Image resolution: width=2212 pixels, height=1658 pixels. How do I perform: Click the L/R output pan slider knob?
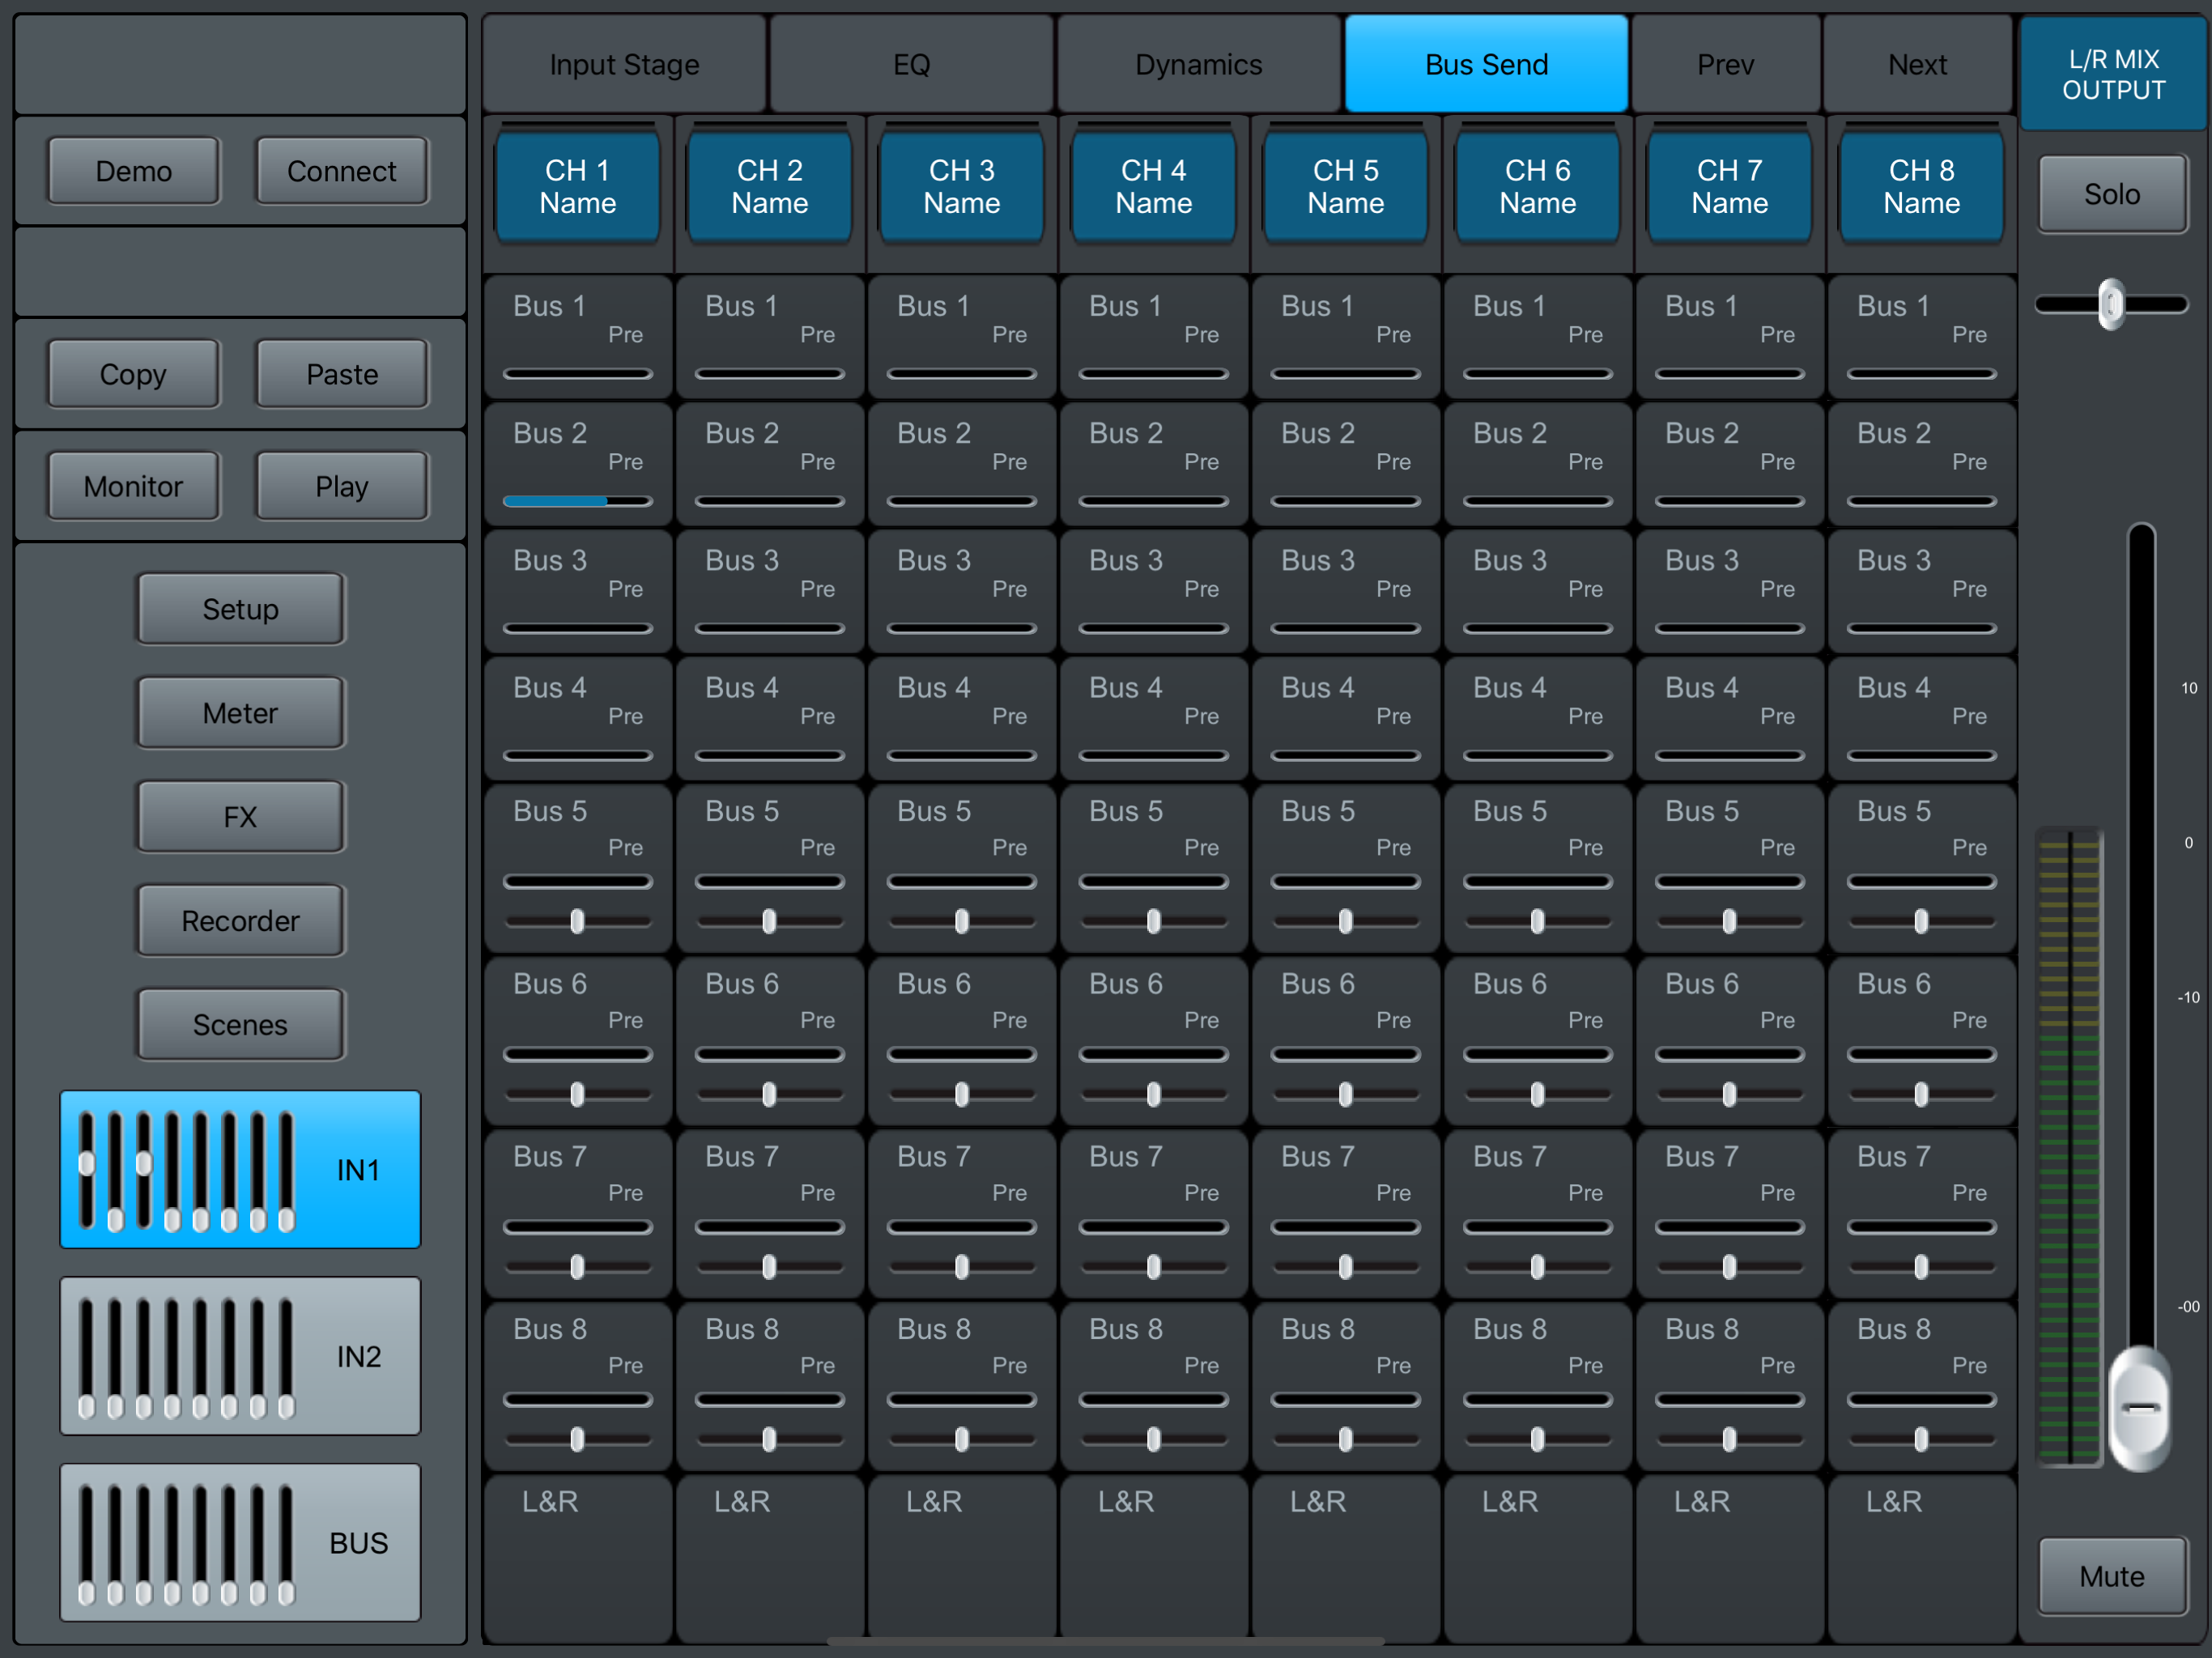tap(2110, 304)
